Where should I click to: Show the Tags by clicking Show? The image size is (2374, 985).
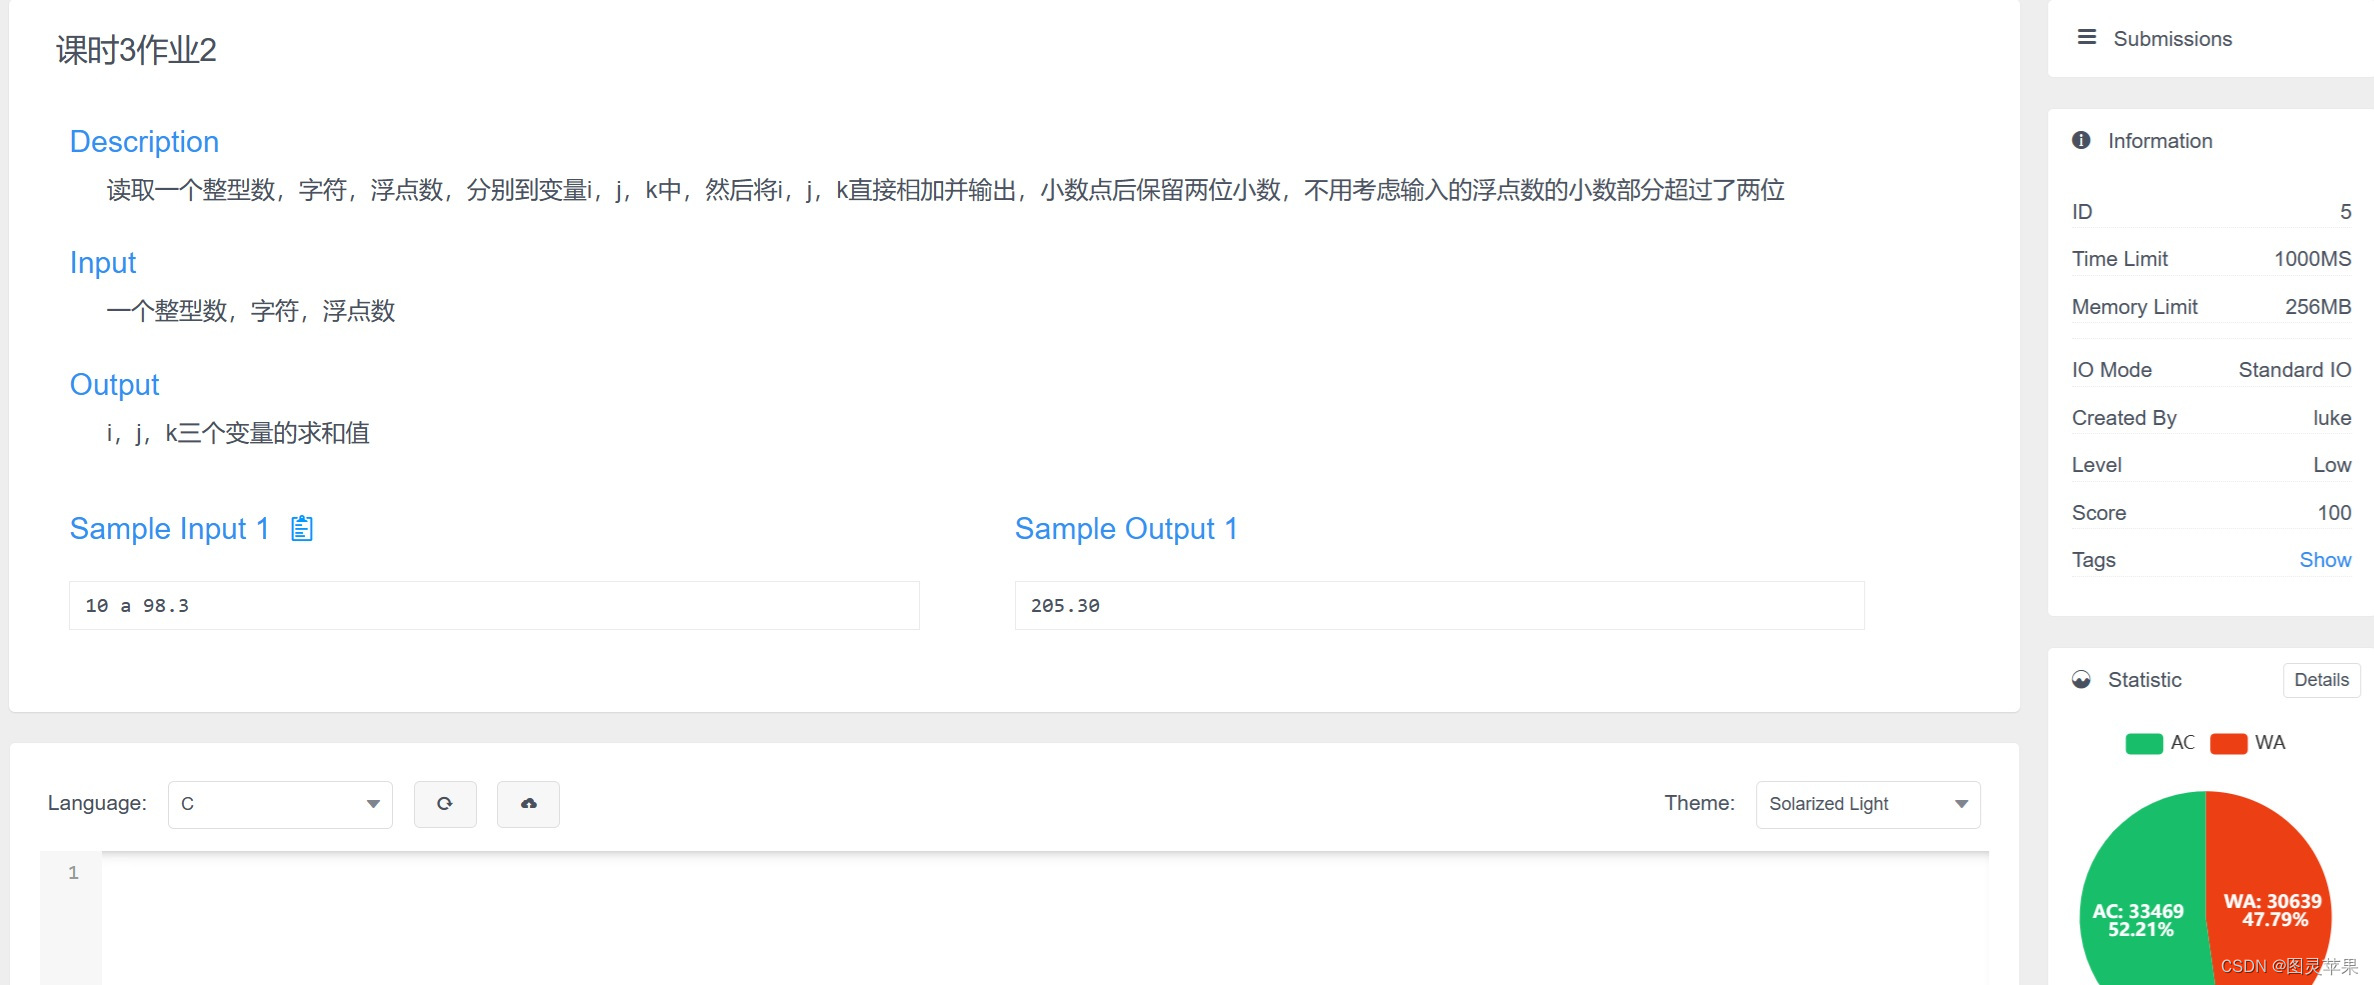pyautogui.click(x=2325, y=560)
